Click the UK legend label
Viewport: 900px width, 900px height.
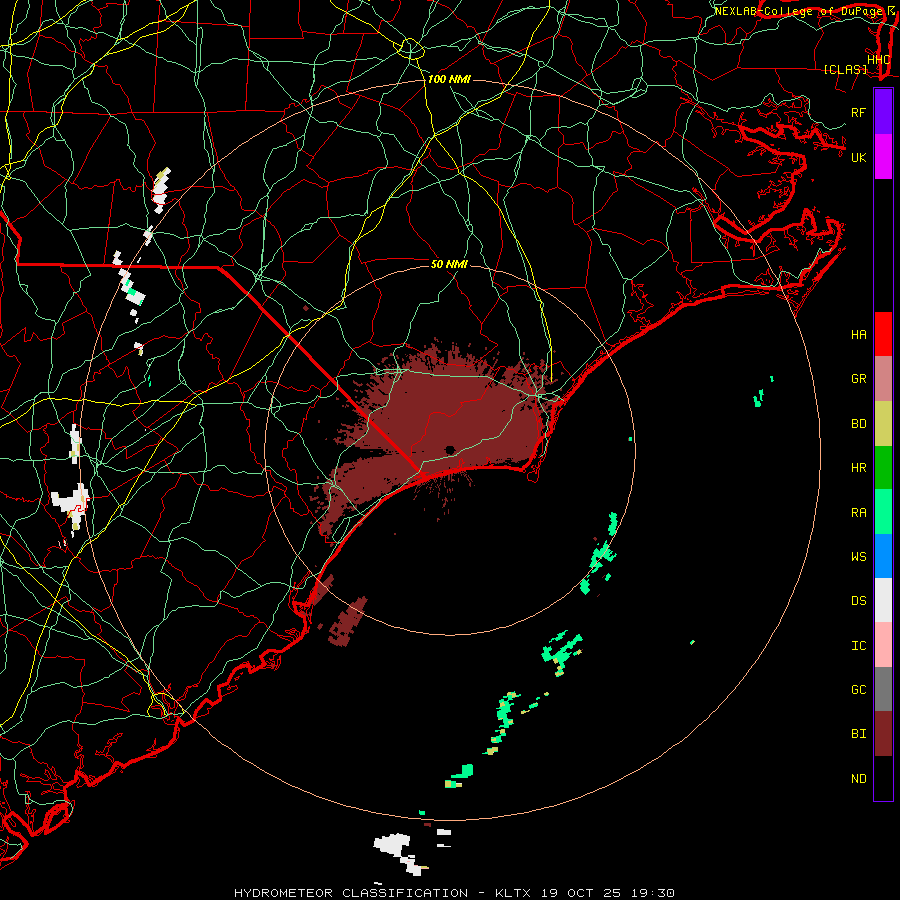click(x=858, y=157)
